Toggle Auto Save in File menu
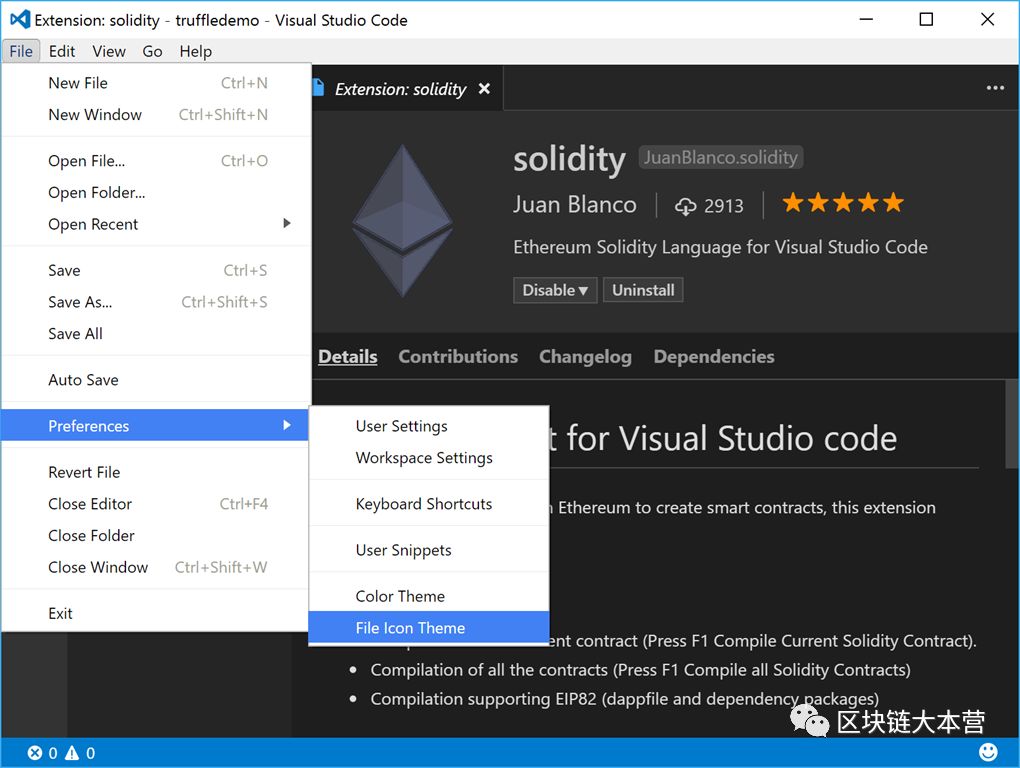The width and height of the screenshot is (1020, 768). (156, 380)
